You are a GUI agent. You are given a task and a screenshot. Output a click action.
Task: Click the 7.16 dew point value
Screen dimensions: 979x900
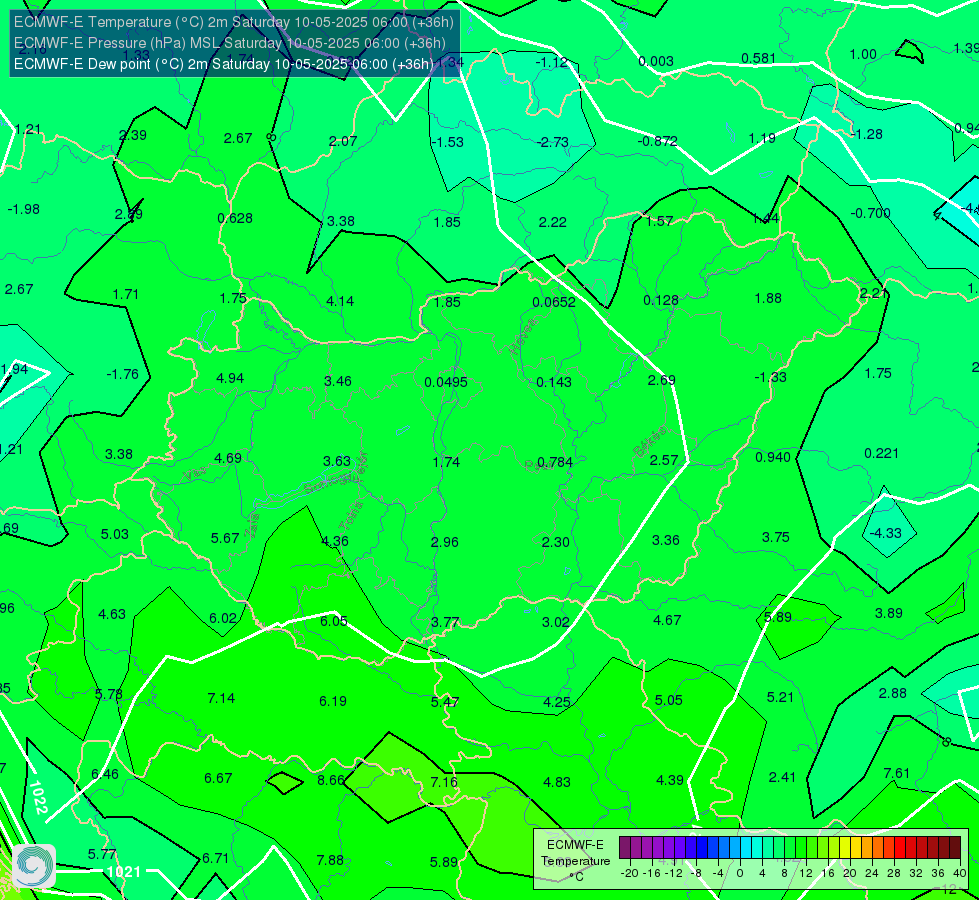(x=444, y=782)
